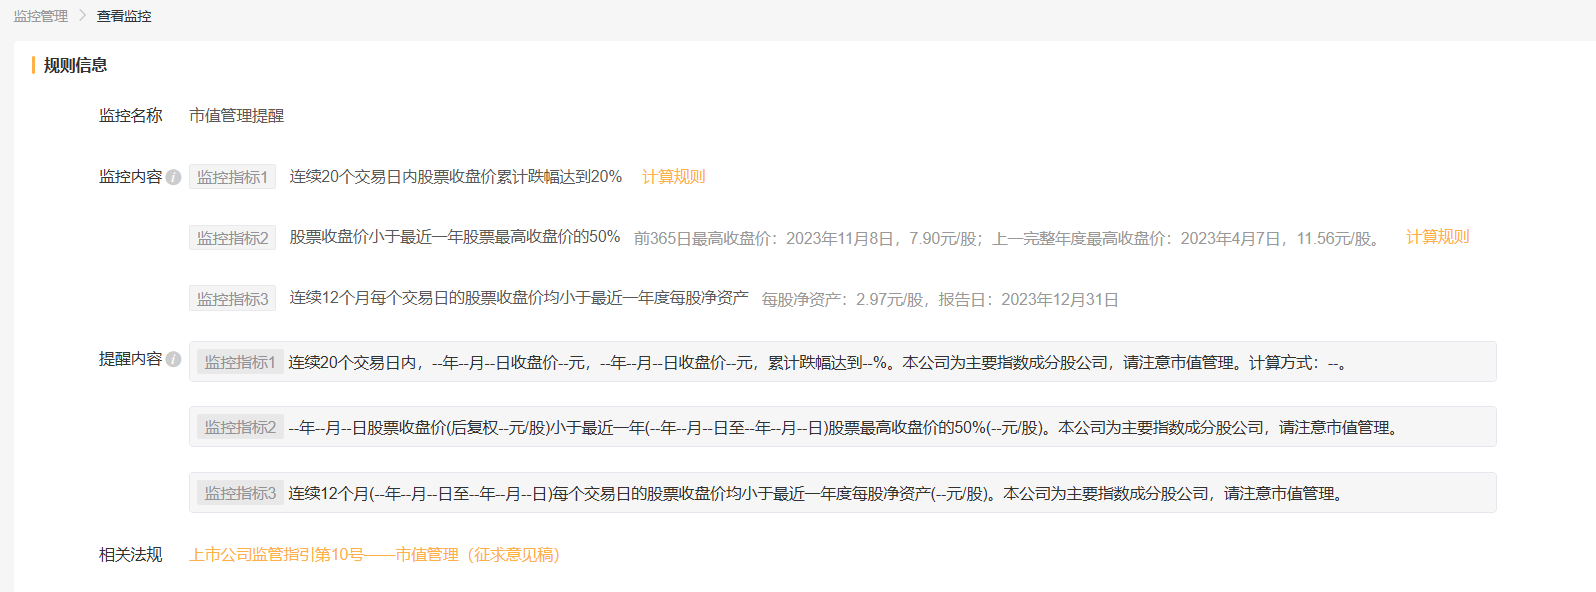
Task: Click text 连续20个交易日内股票收盘价累计跌幅达到20%
Action: [456, 177]
